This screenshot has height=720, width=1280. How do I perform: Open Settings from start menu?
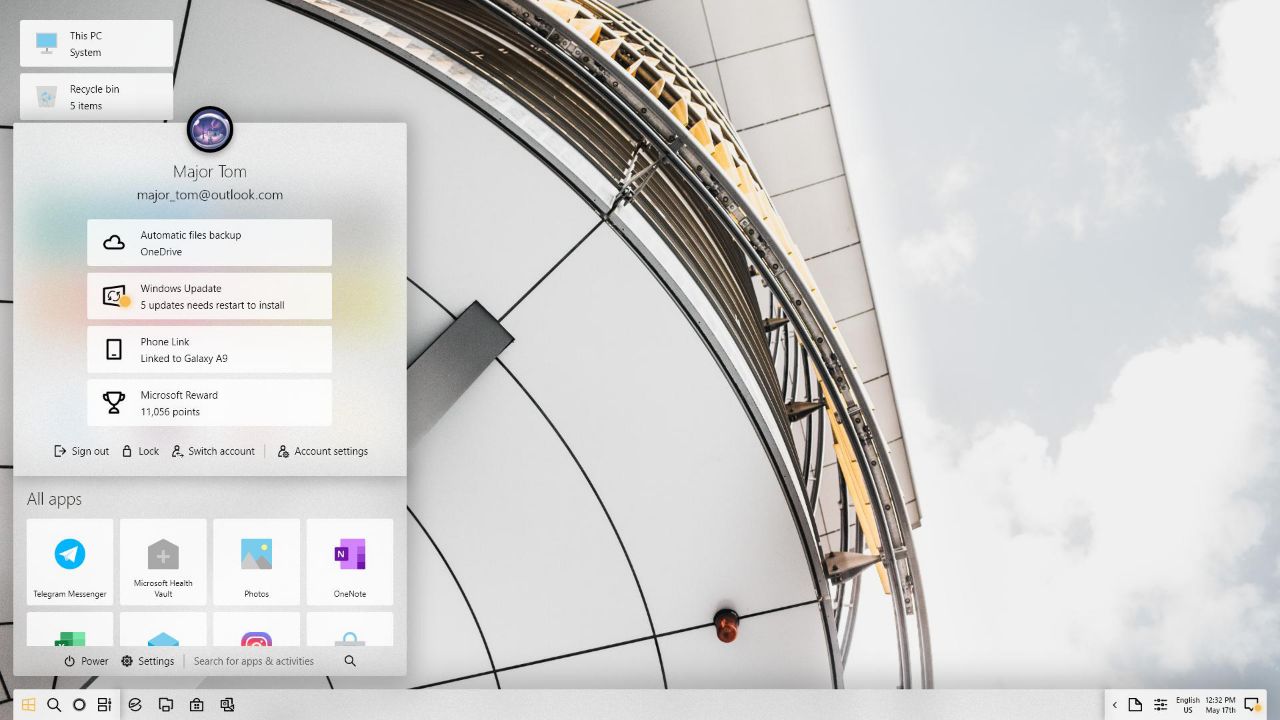148,661
